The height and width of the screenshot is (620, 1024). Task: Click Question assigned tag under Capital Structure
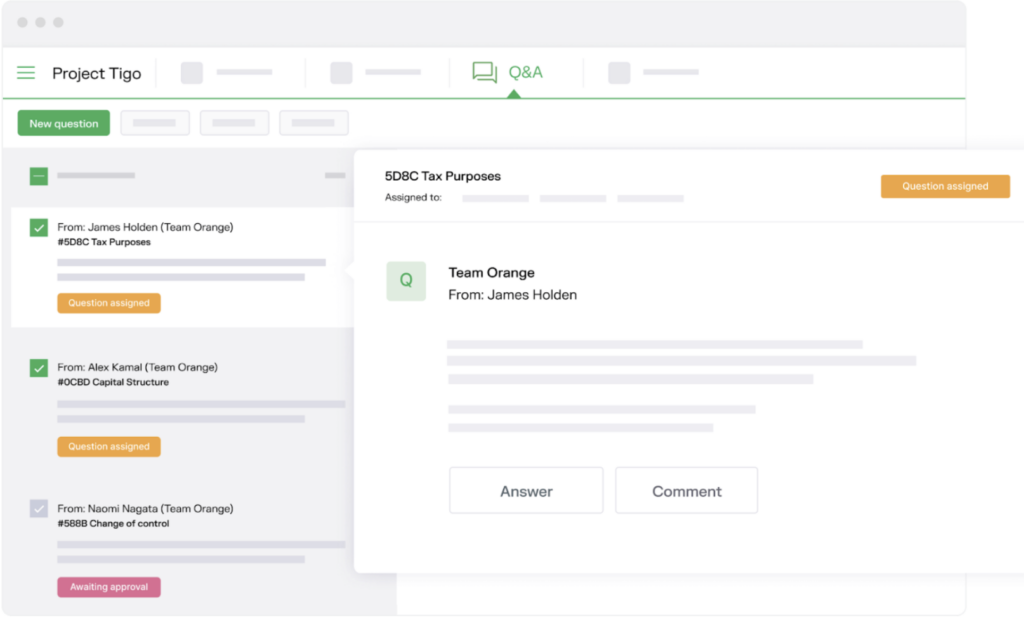109,447
